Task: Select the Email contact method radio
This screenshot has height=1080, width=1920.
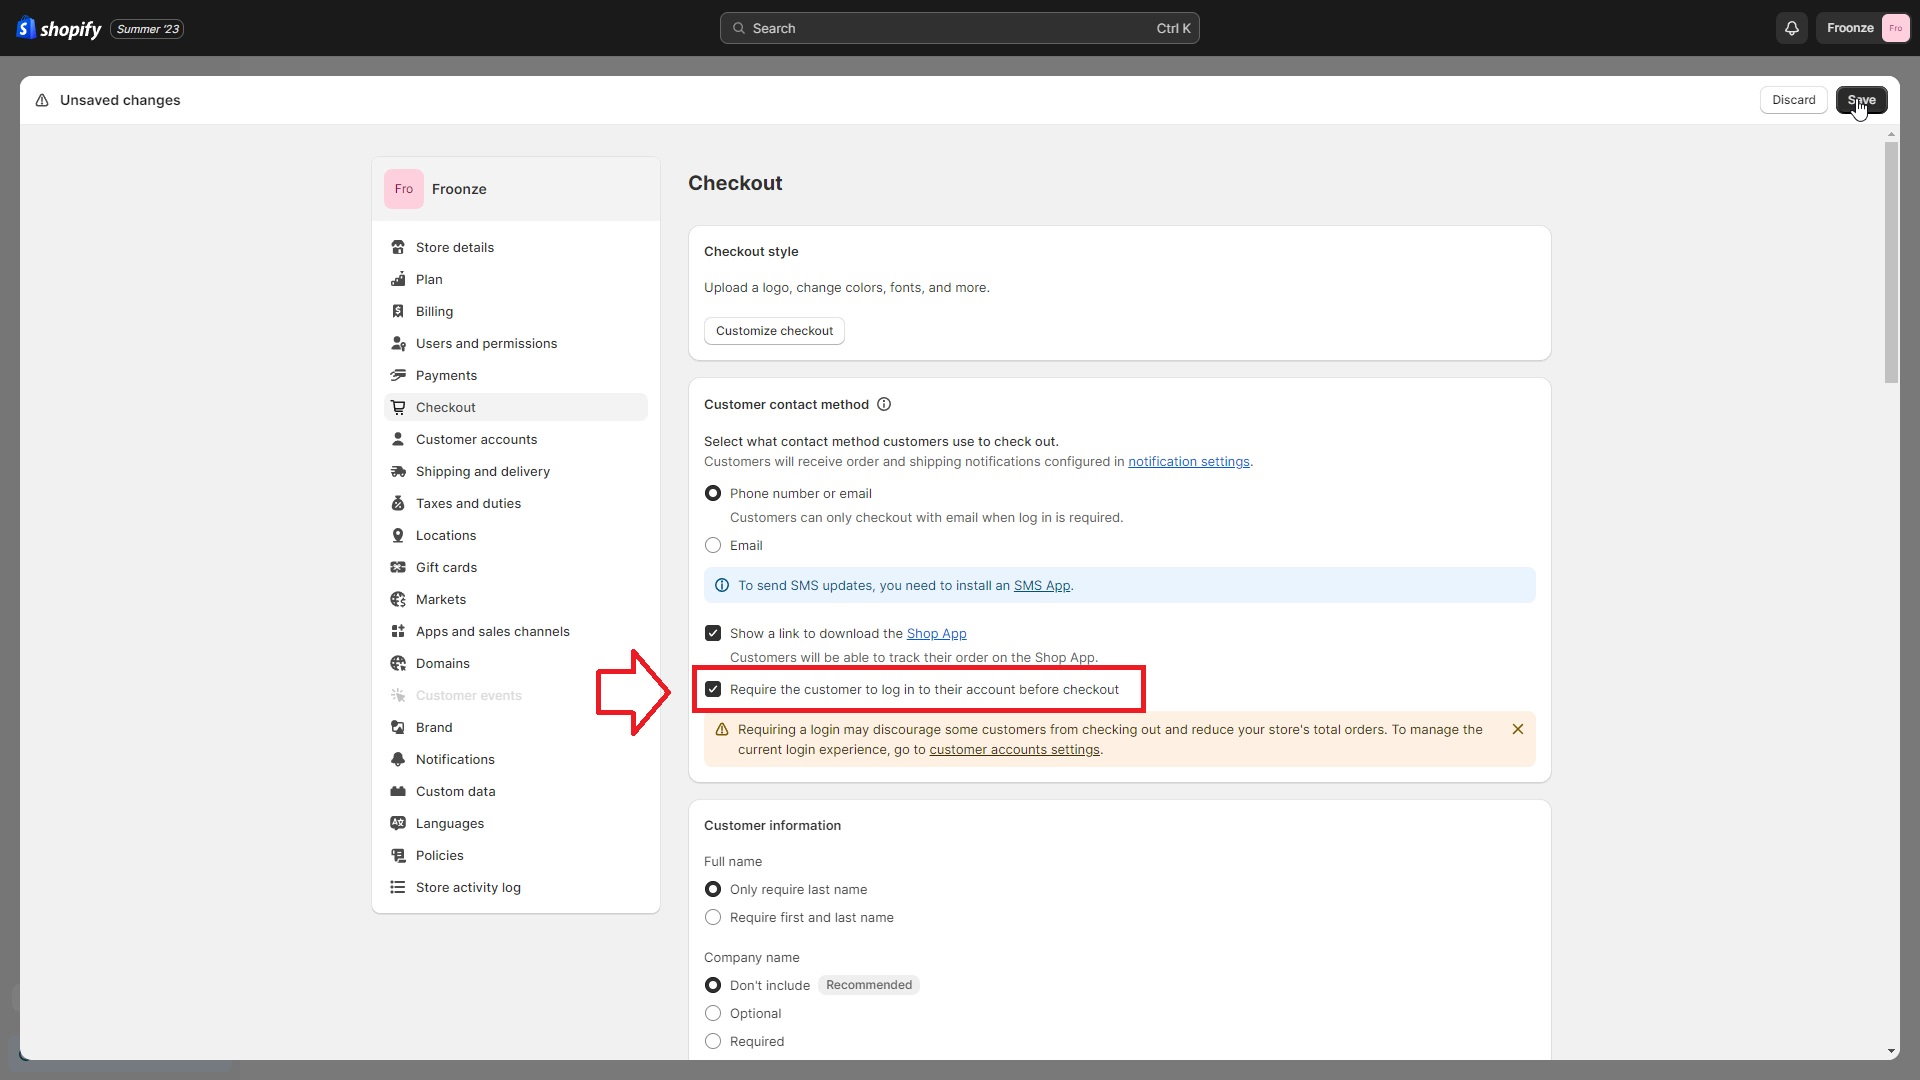Action: pyautogui.click(x=713, y=546)
